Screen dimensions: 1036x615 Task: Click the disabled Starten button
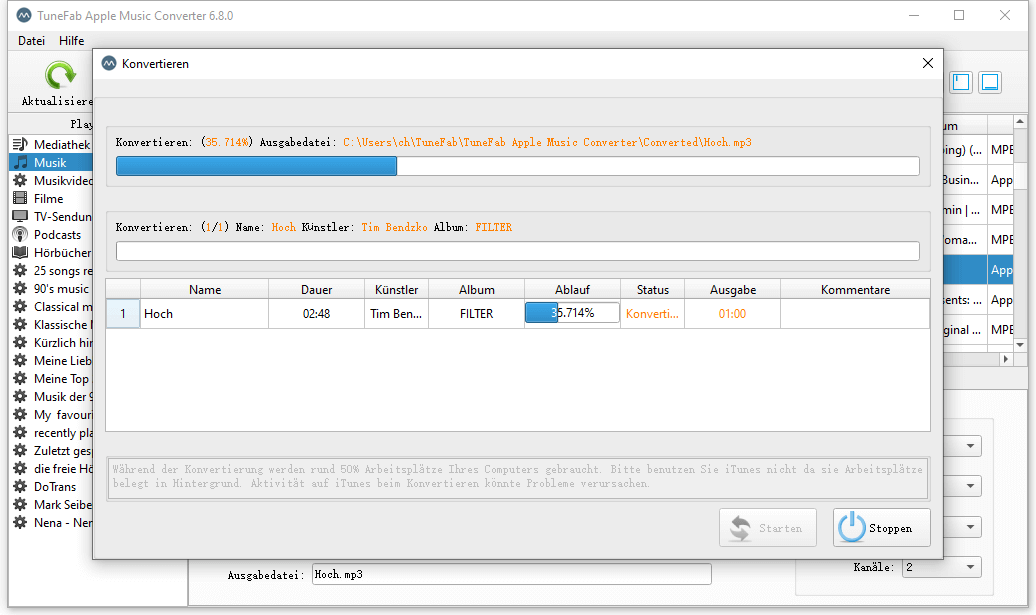768,527
